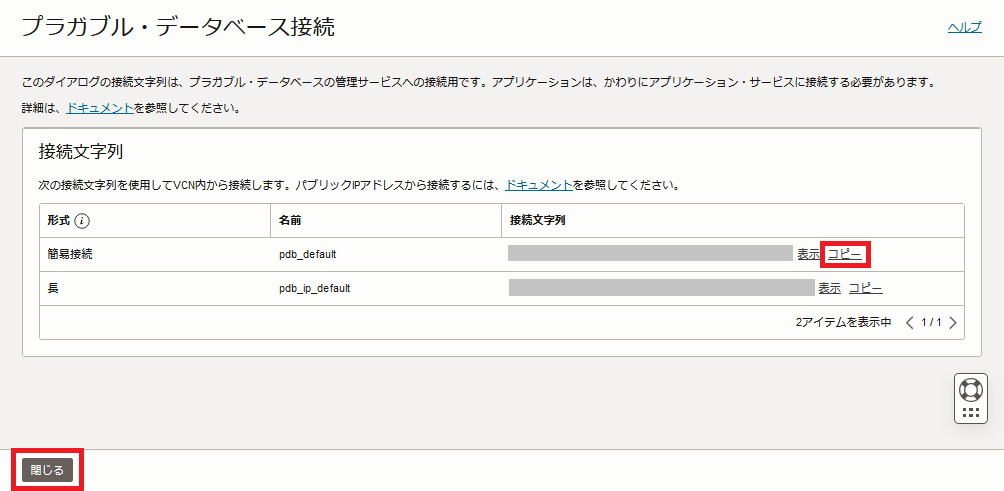Click the masked connection string in 長 row
Screen dimensions: 1004x491
(661, 288)
